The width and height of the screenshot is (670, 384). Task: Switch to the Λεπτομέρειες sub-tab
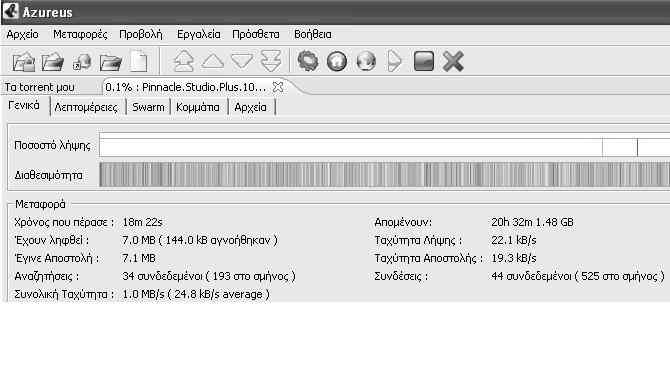point(86,107)
